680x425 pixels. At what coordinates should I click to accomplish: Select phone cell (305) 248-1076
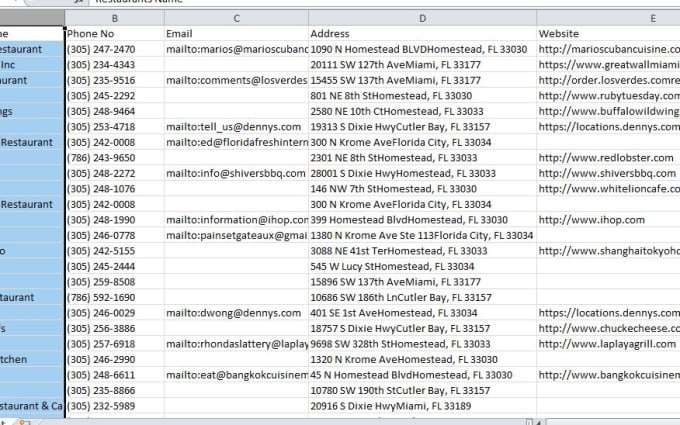[114, 189]
